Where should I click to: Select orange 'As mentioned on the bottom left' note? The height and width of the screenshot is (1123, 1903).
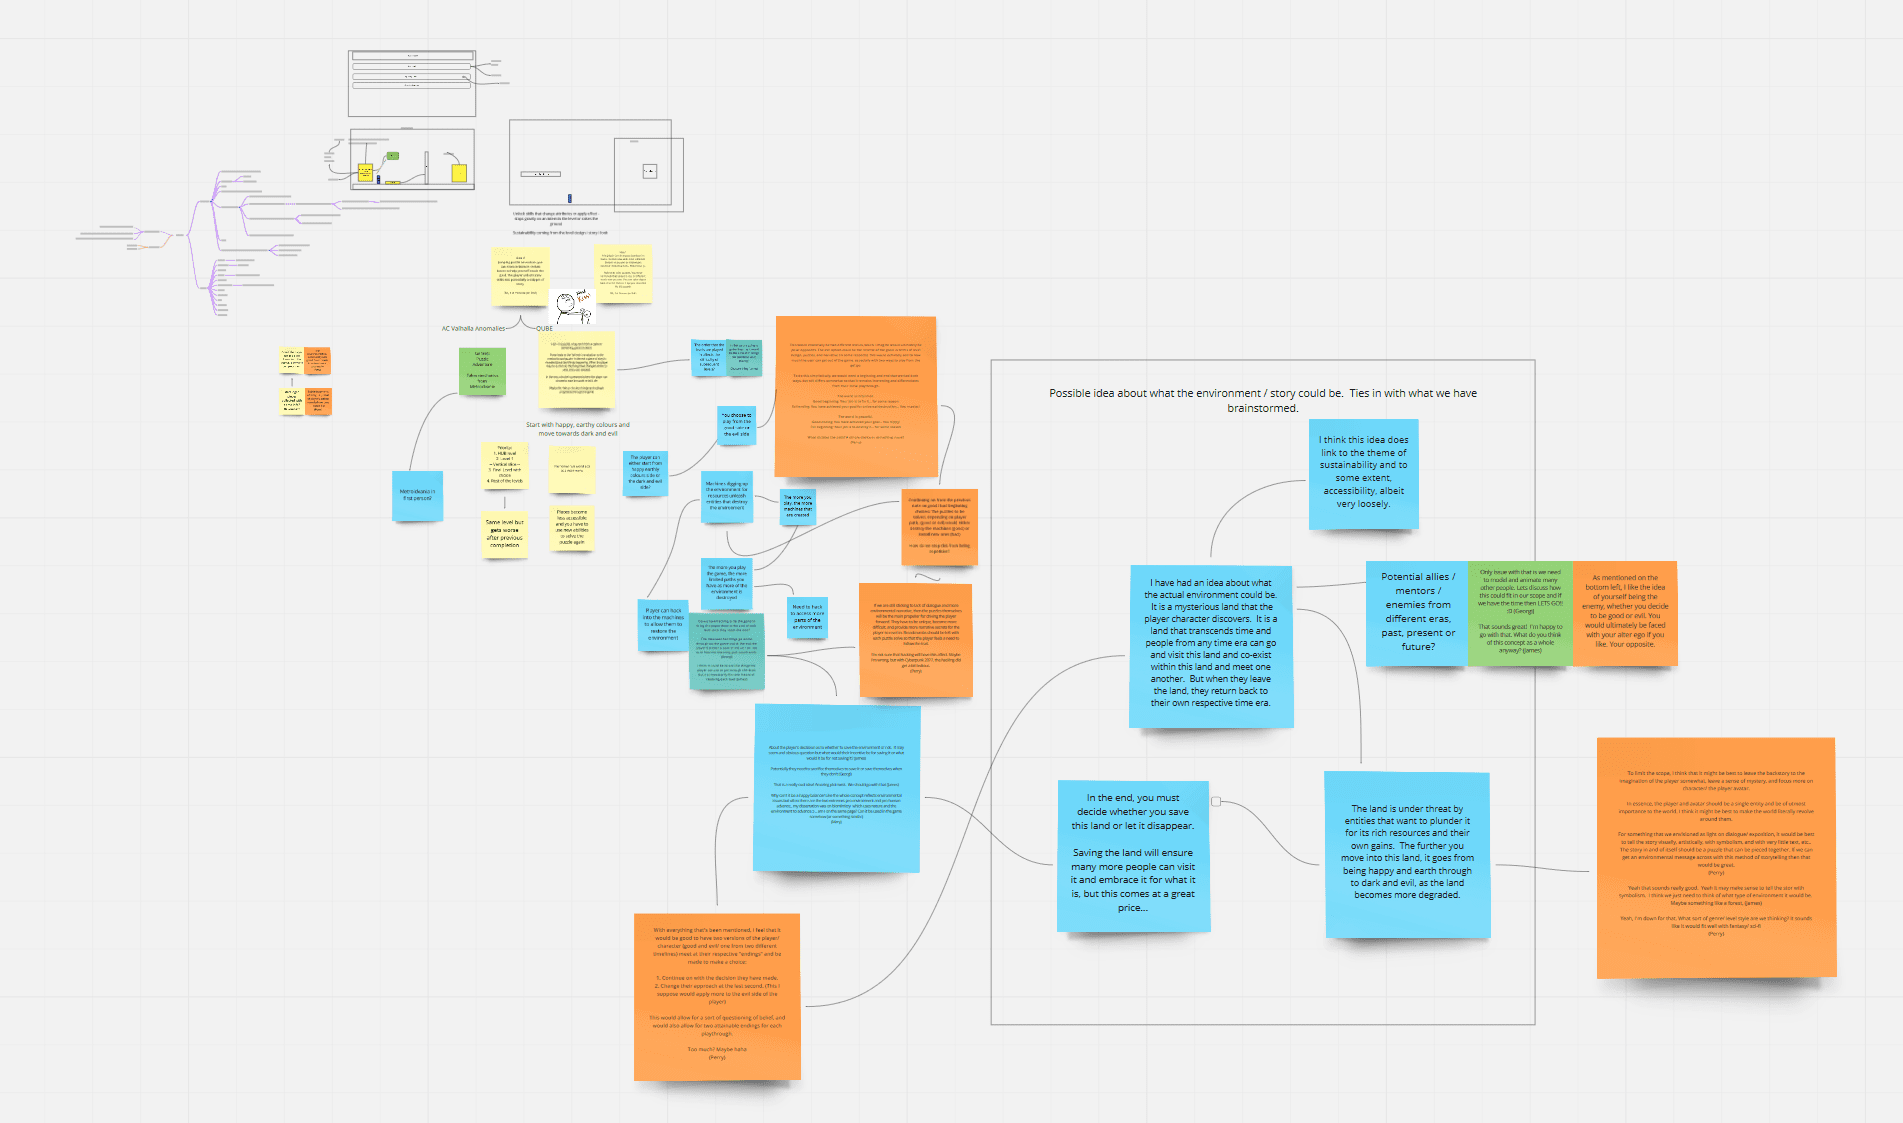[x=1624, y=612]
